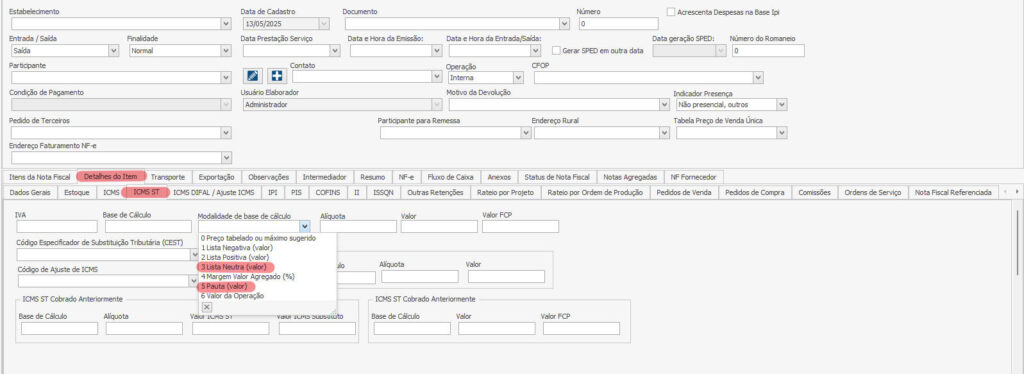Viewport: 1024px width, 374px height.
Task: Click the small X below the modalidade list
Action: [206, 306]
